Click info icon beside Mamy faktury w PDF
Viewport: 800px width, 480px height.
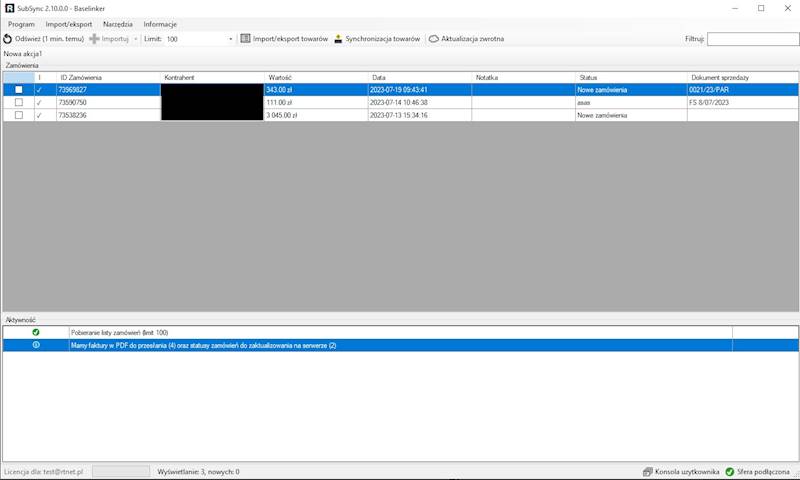pos(36,345)
